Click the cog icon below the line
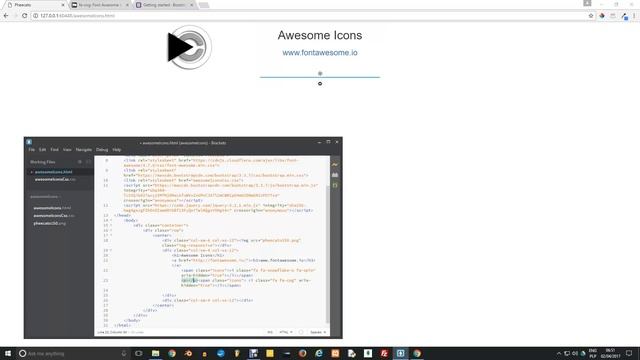Viewport: 640px width, 360px height. (320, 83)
